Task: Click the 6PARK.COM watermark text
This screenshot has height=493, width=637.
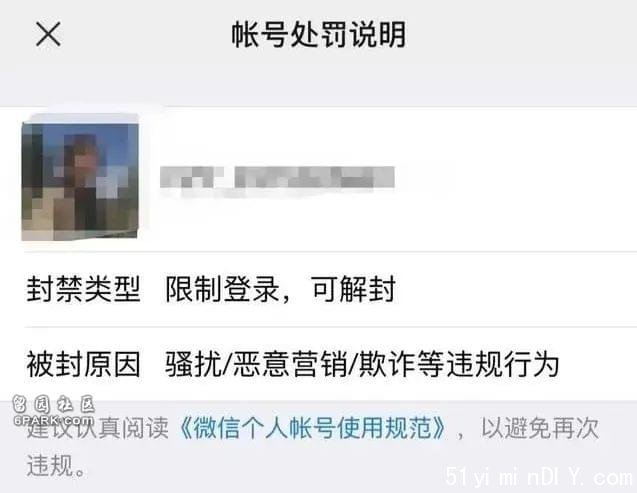Action: point(53,420)
